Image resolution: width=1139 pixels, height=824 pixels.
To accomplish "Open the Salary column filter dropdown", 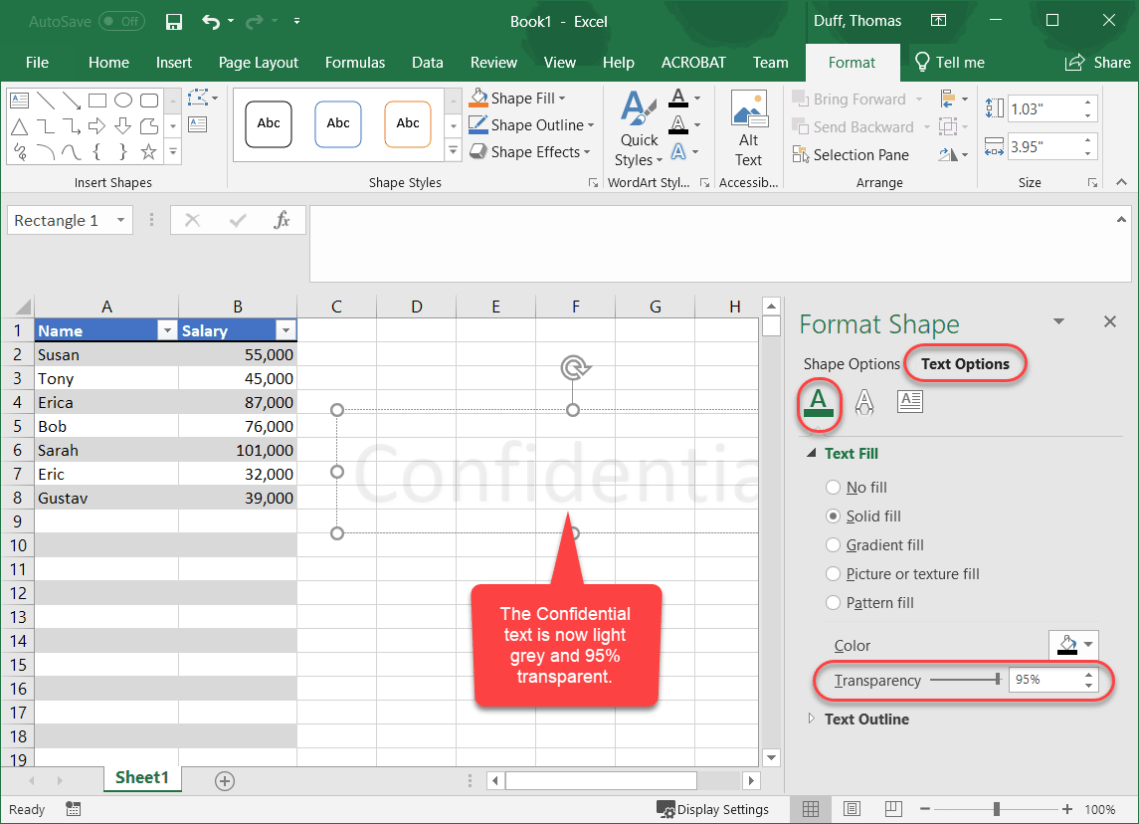I will 286,330.
